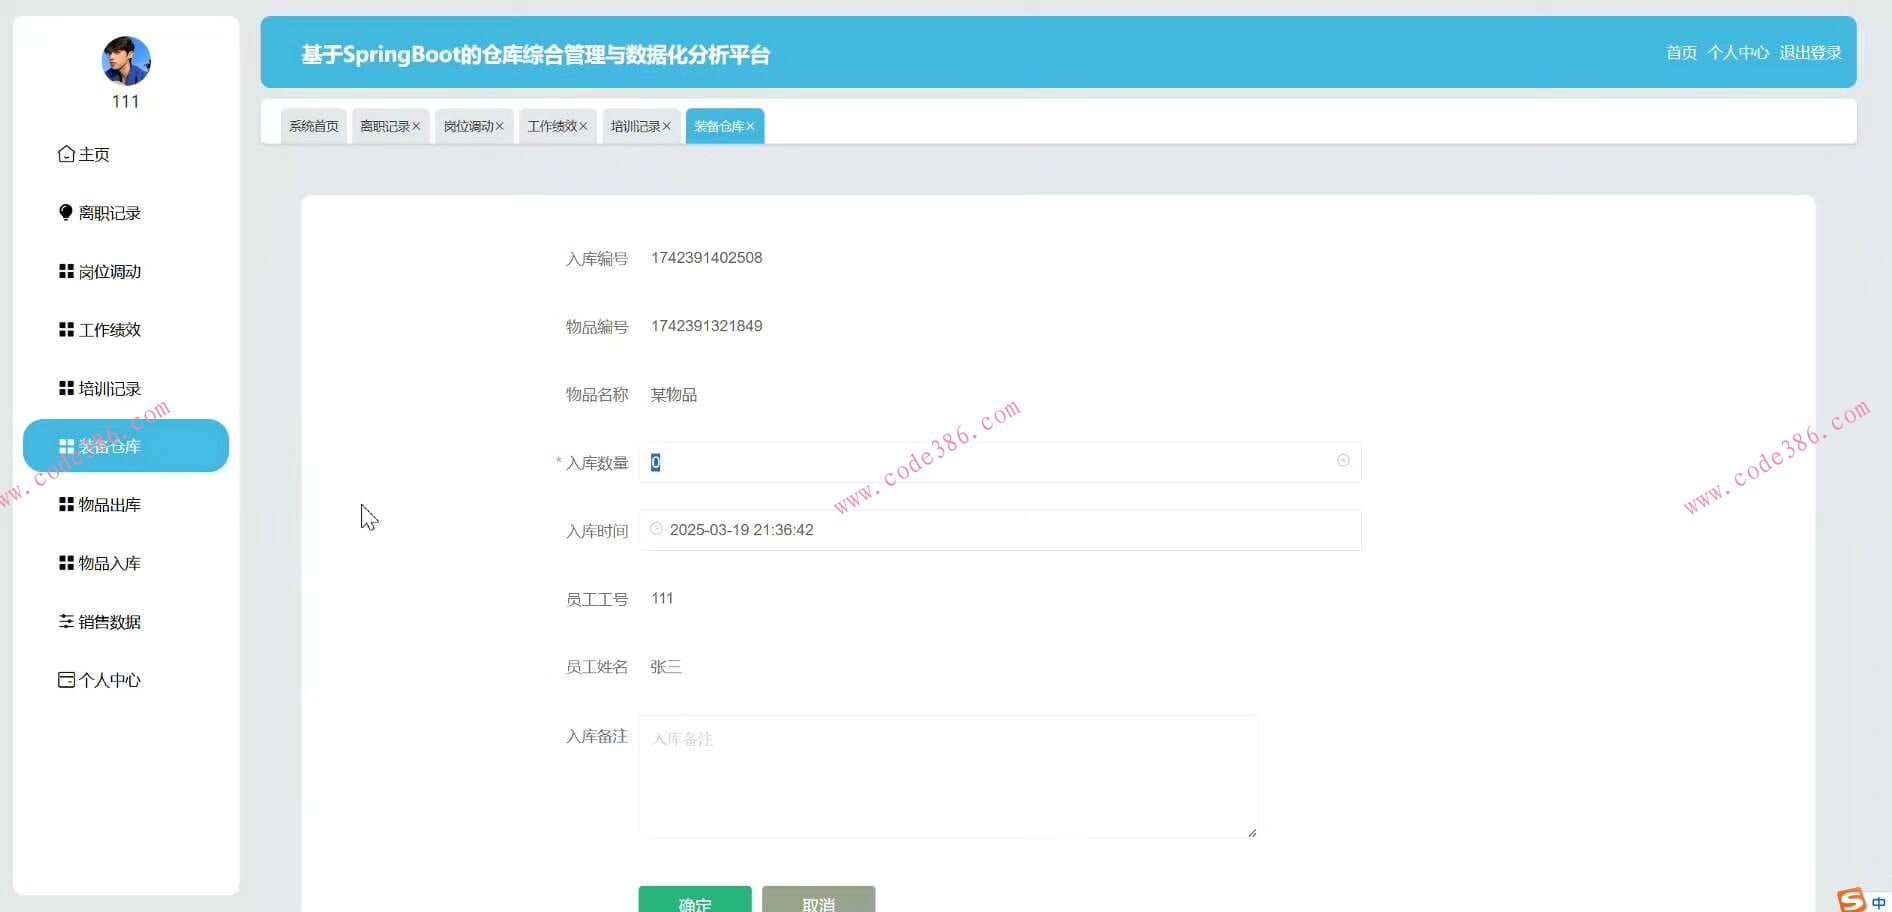Click the clear icon in 入库数量 input

[x=1343, y=461]
